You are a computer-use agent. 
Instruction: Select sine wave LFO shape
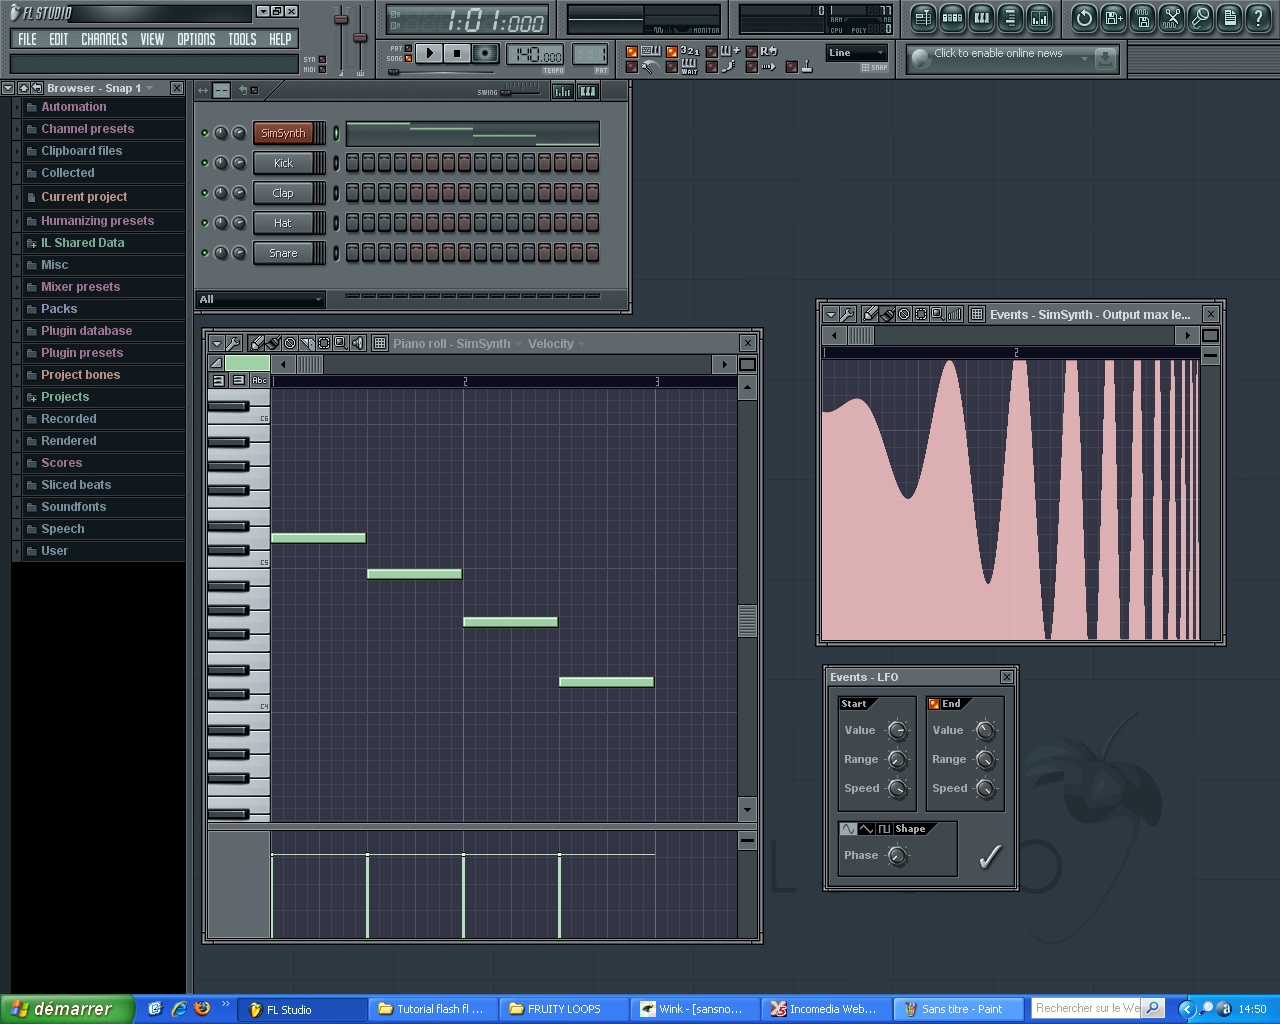(x=848, y=829)
